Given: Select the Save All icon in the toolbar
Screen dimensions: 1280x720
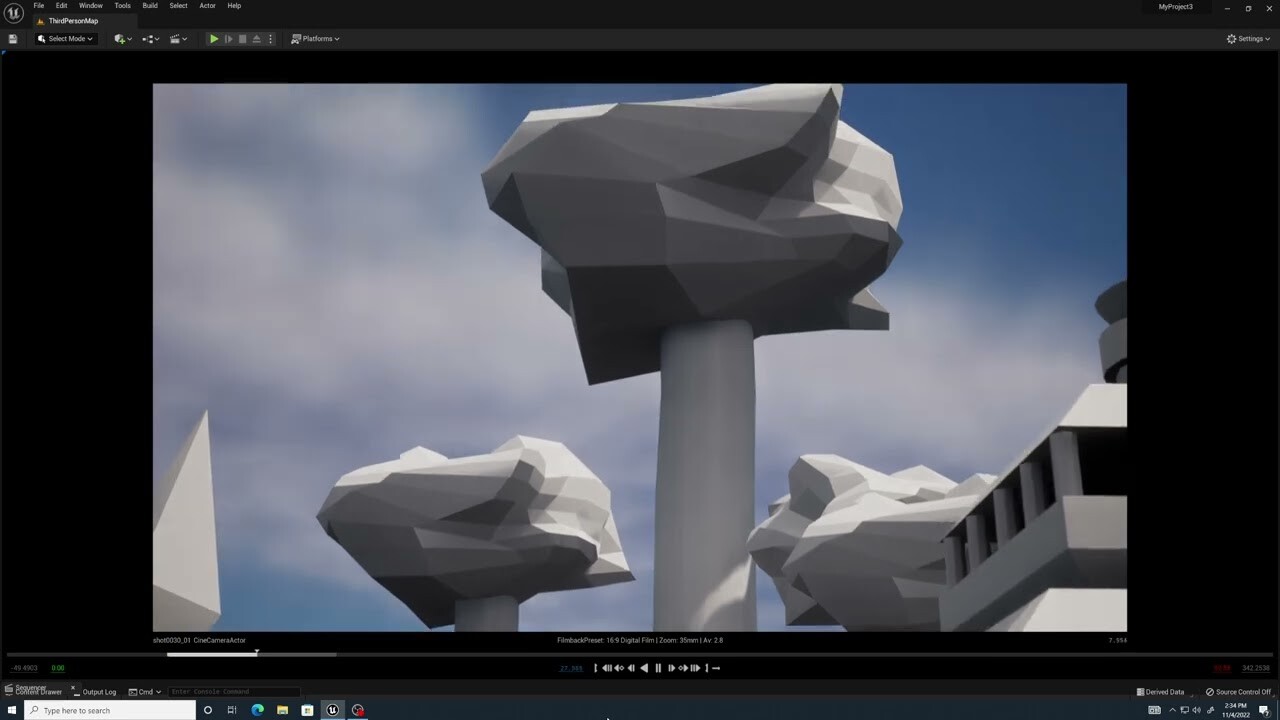Looking at the screenshot, I should coord(12,38).
